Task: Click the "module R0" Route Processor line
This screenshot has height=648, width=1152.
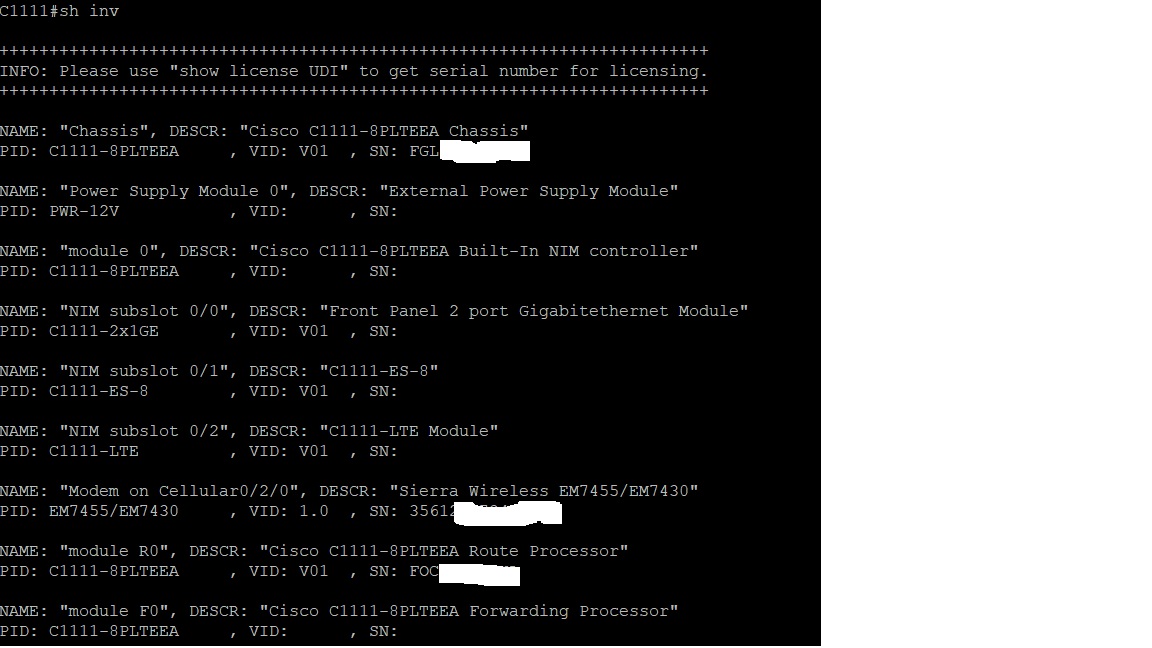Action: click(x=314, y=552)
